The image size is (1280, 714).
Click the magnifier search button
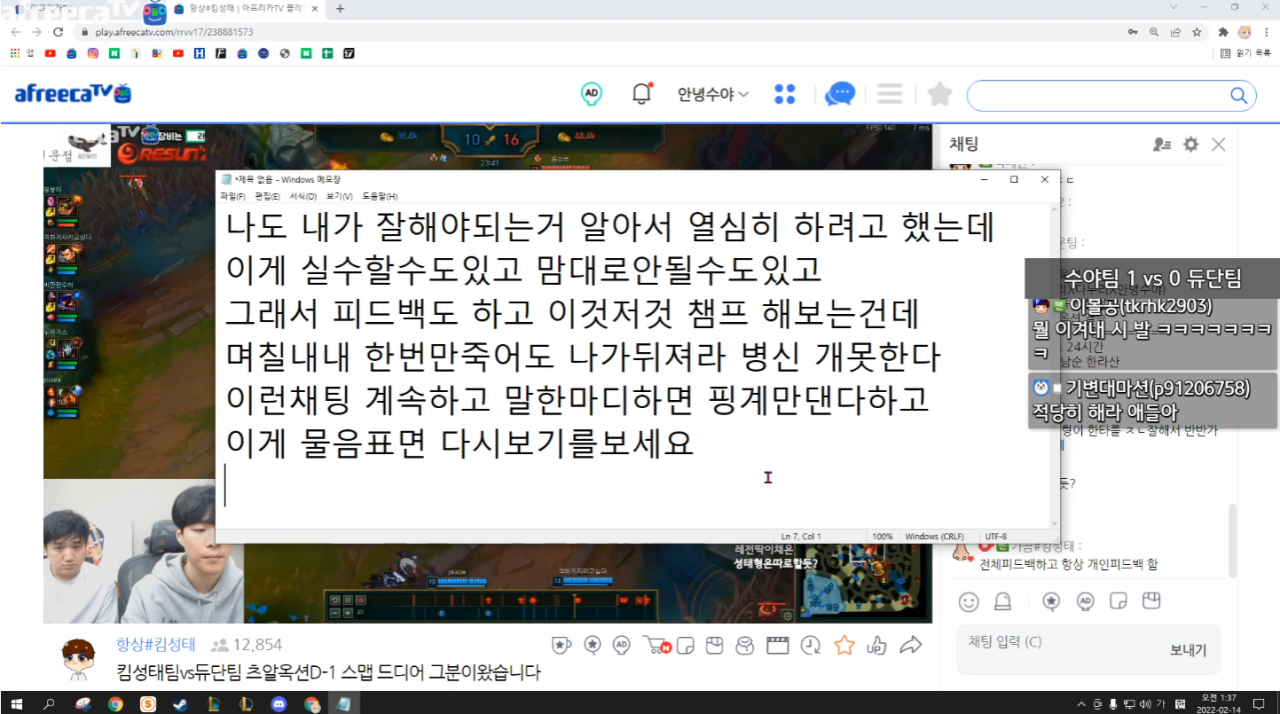tap(1239, 95)
